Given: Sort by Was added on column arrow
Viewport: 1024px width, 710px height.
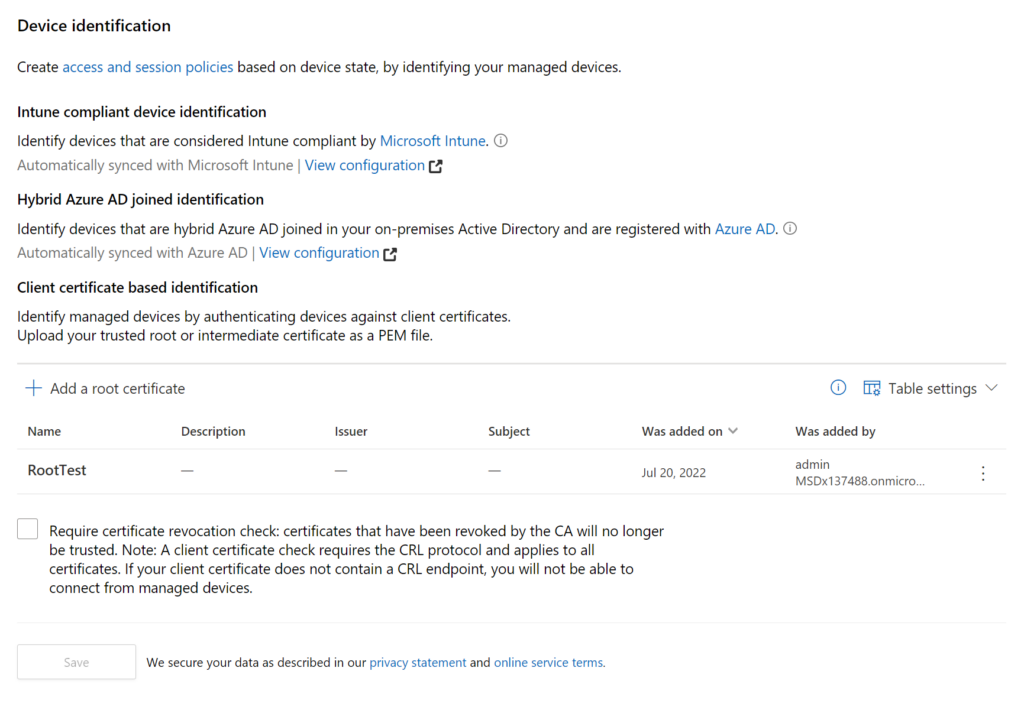Looking at the screenshot, I should tap(733, 431).
